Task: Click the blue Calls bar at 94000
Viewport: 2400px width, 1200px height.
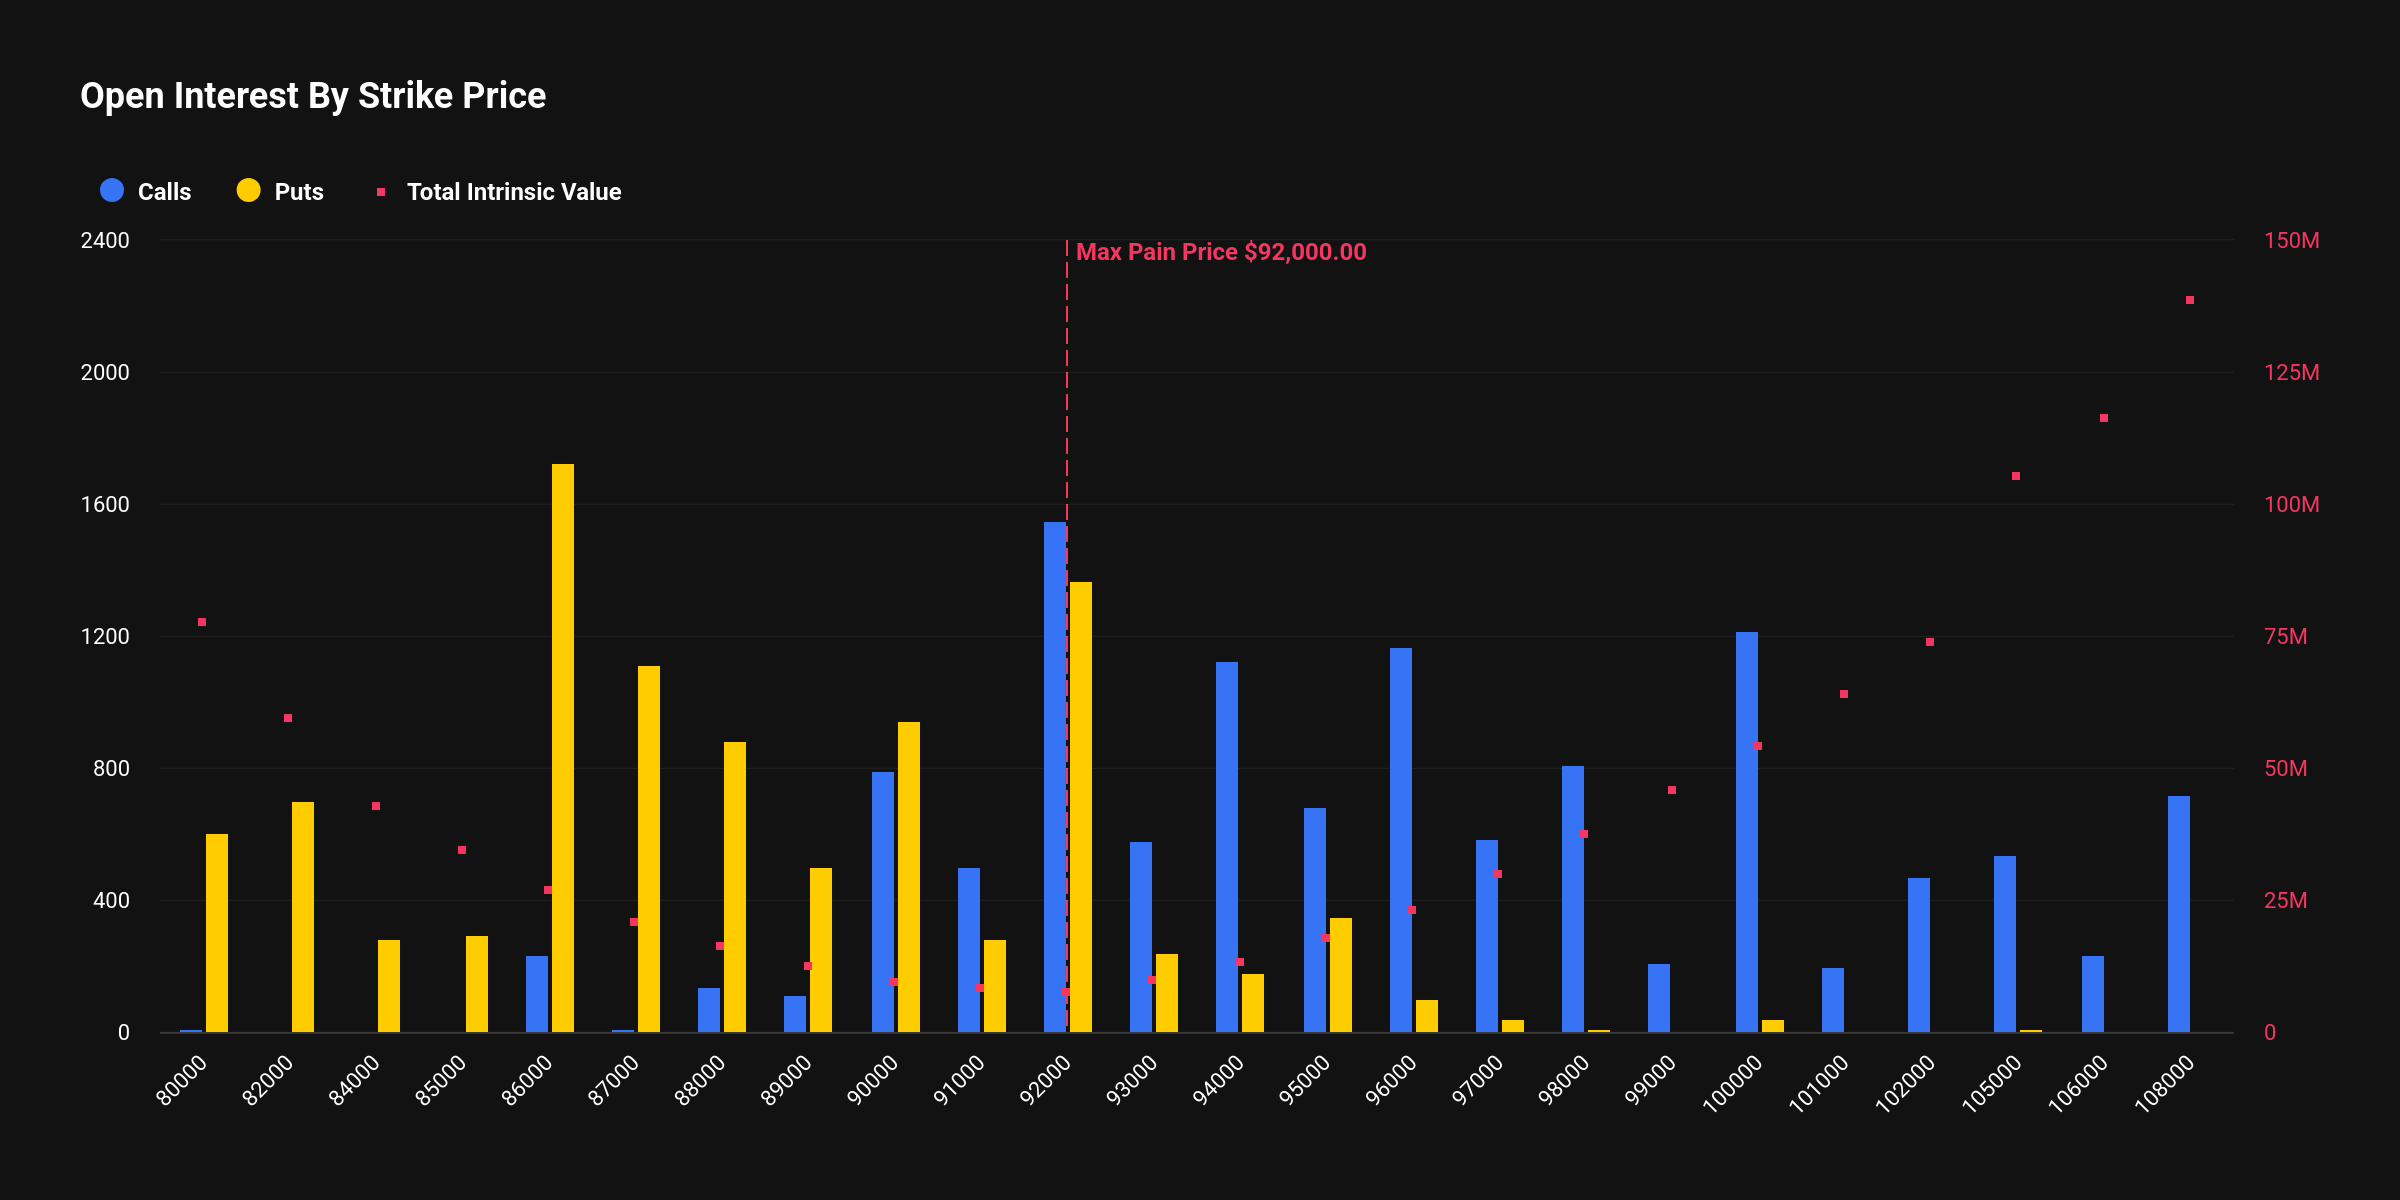Action: click(1227, 845)
